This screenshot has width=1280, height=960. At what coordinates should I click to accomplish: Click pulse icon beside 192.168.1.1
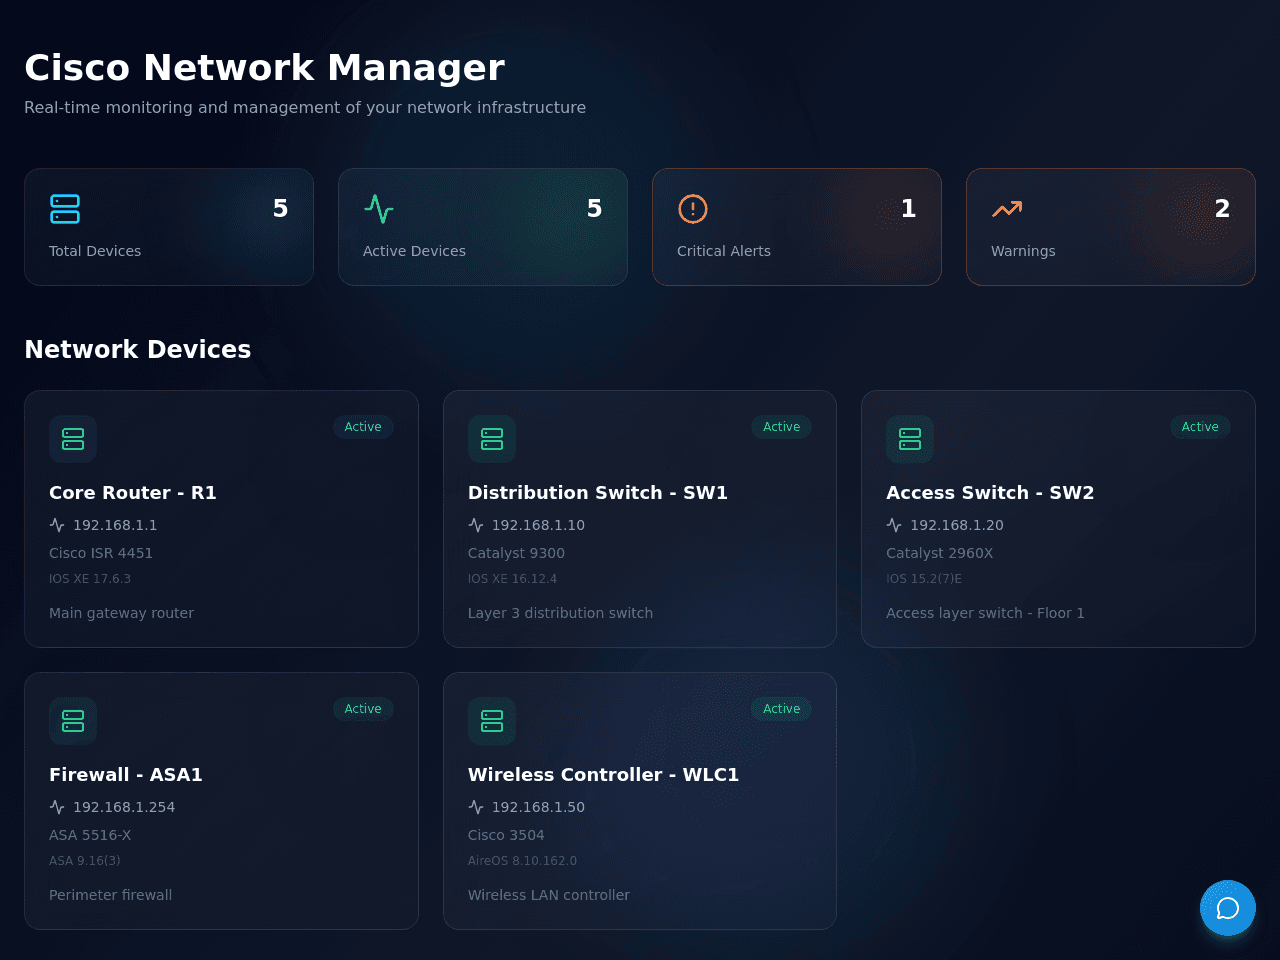click(x=57, y=525)
